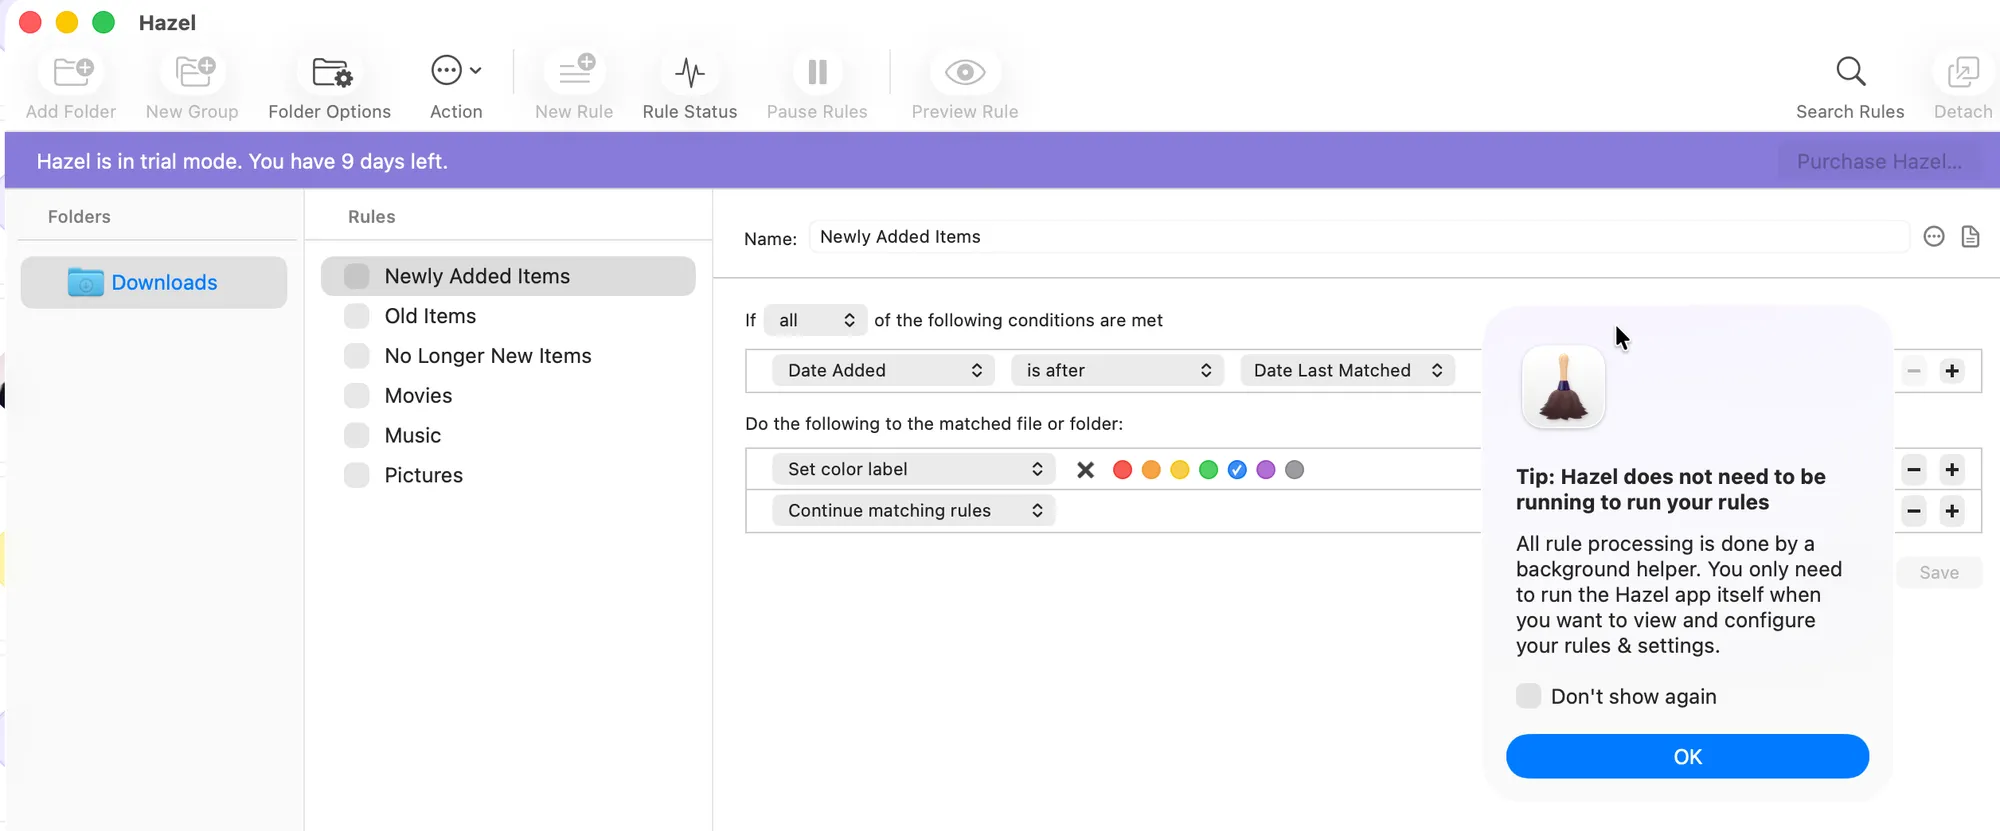Enable the Pictures rule checkbox
2000x831 pixels.
(x=357, y=475)
